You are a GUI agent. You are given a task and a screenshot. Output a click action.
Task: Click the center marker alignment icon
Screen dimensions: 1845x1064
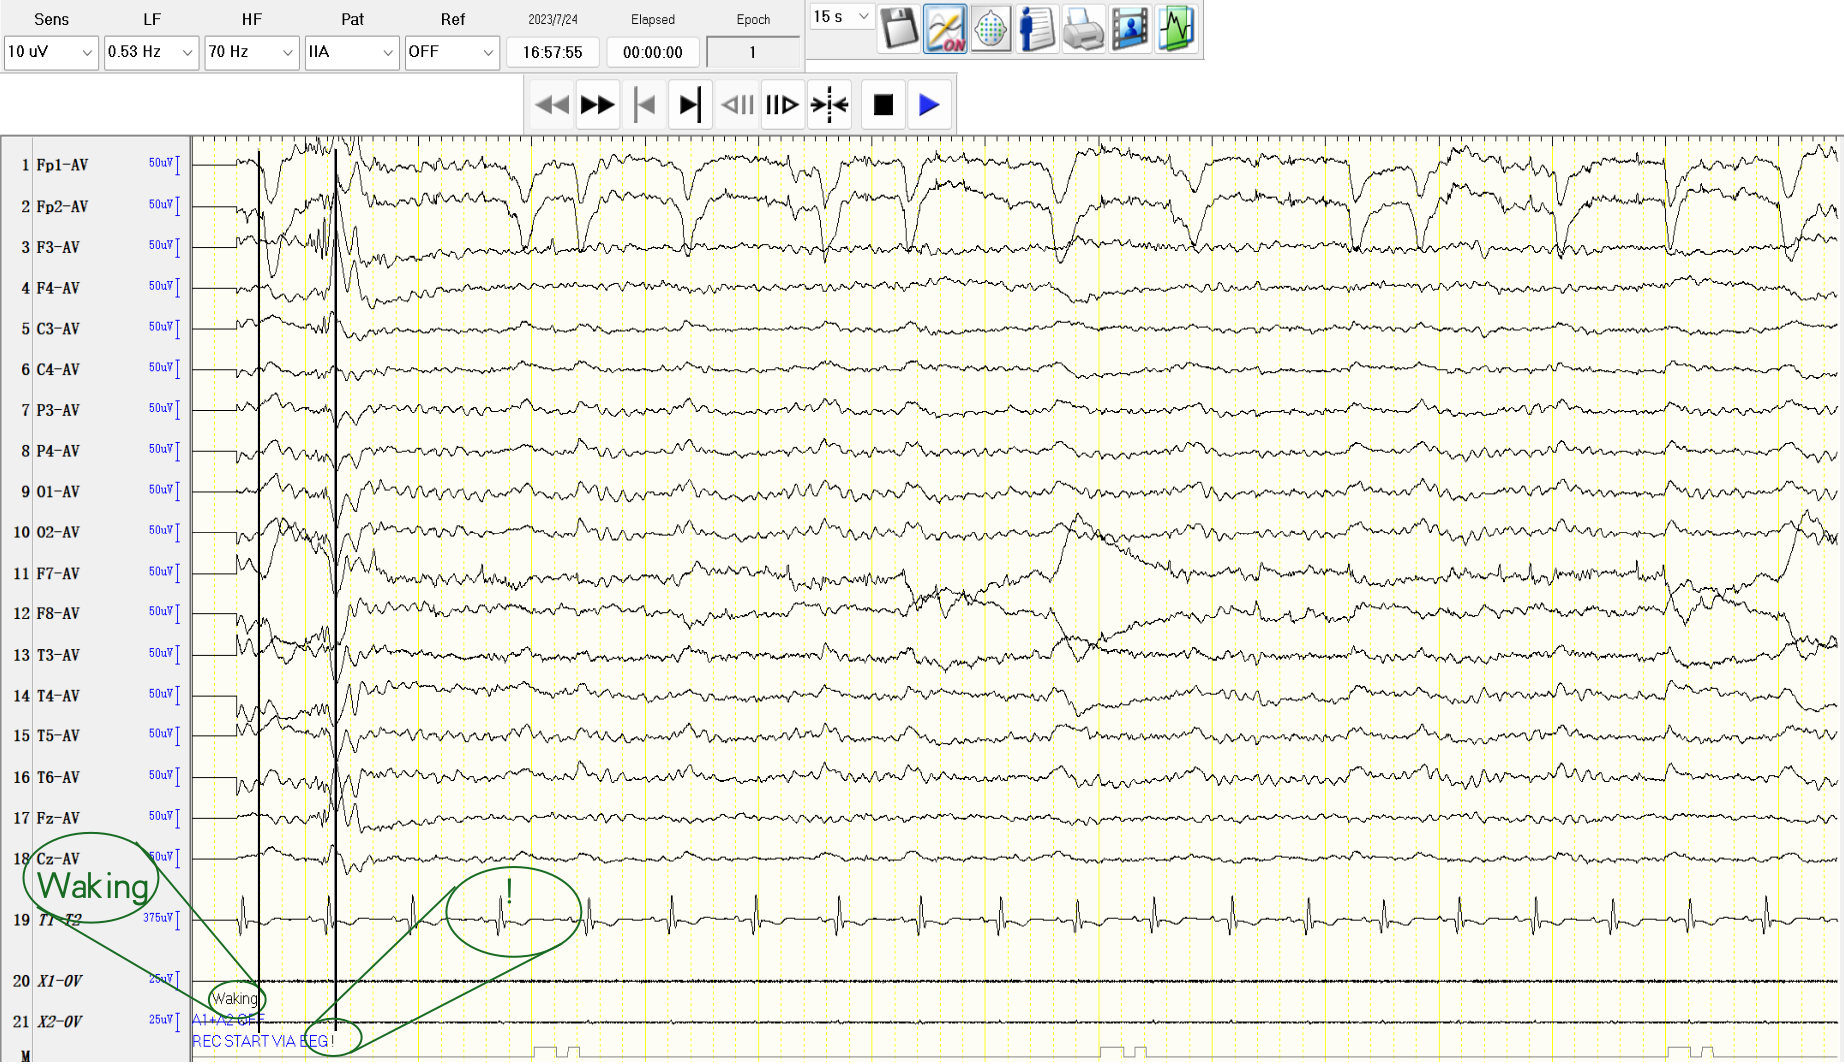829,103
